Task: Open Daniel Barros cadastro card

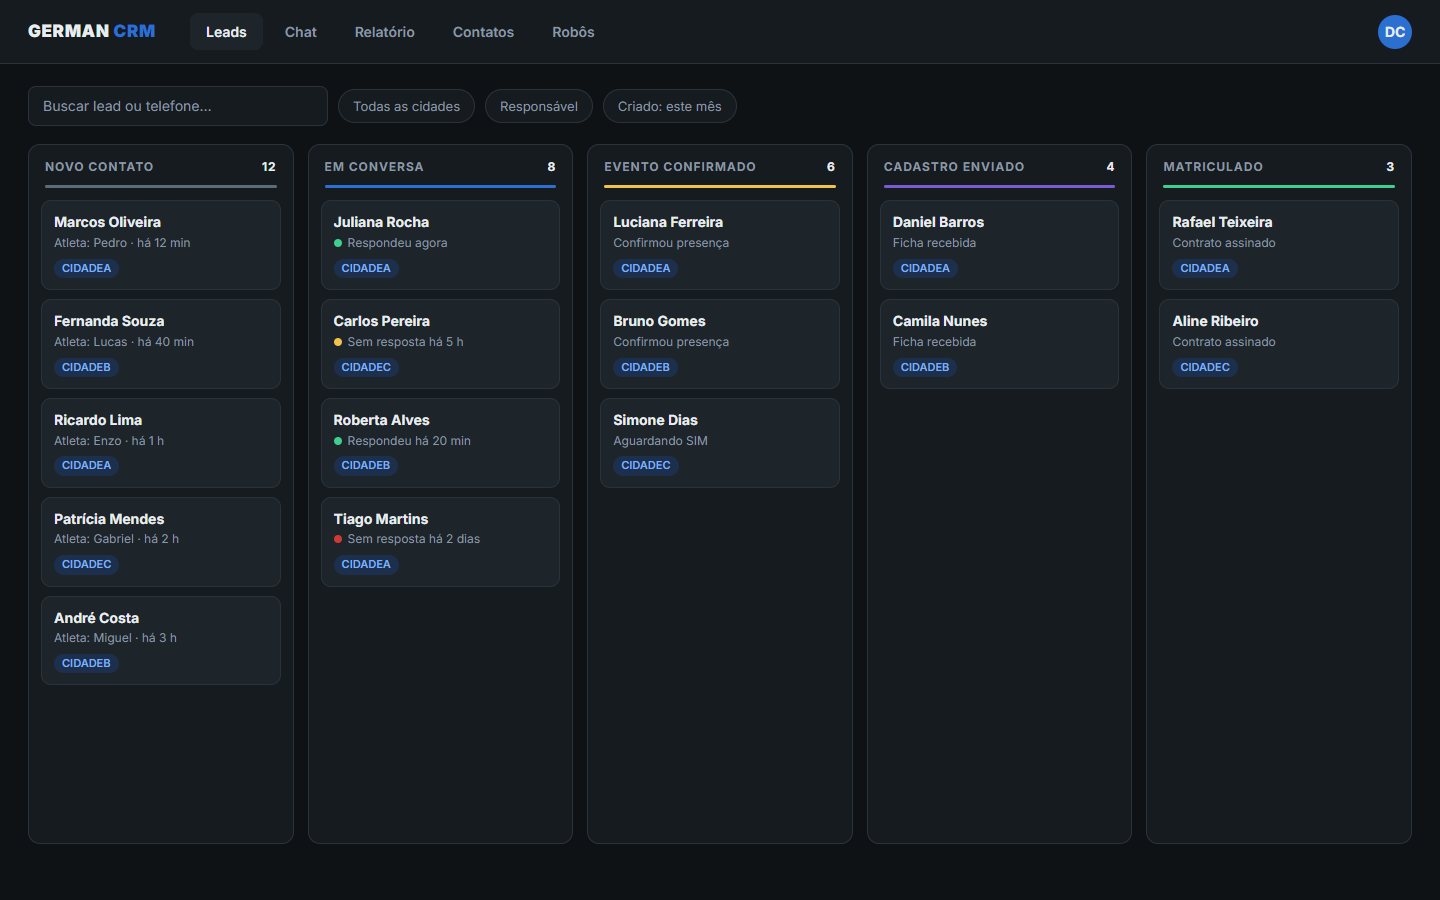Action: pyautogui.click(x=999, y=245)
